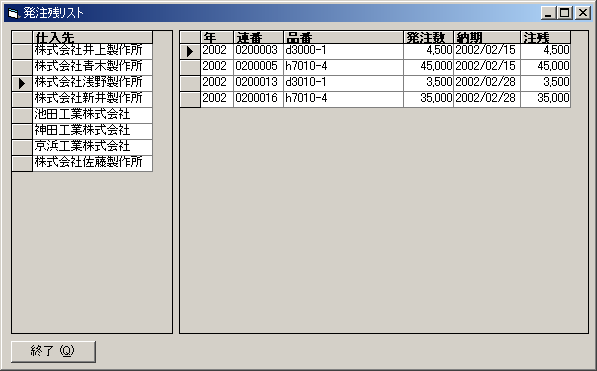The height and width of the screenshot is (371, 597).
Task: Click the 連番 column header
Action: (x=258, y=37)
